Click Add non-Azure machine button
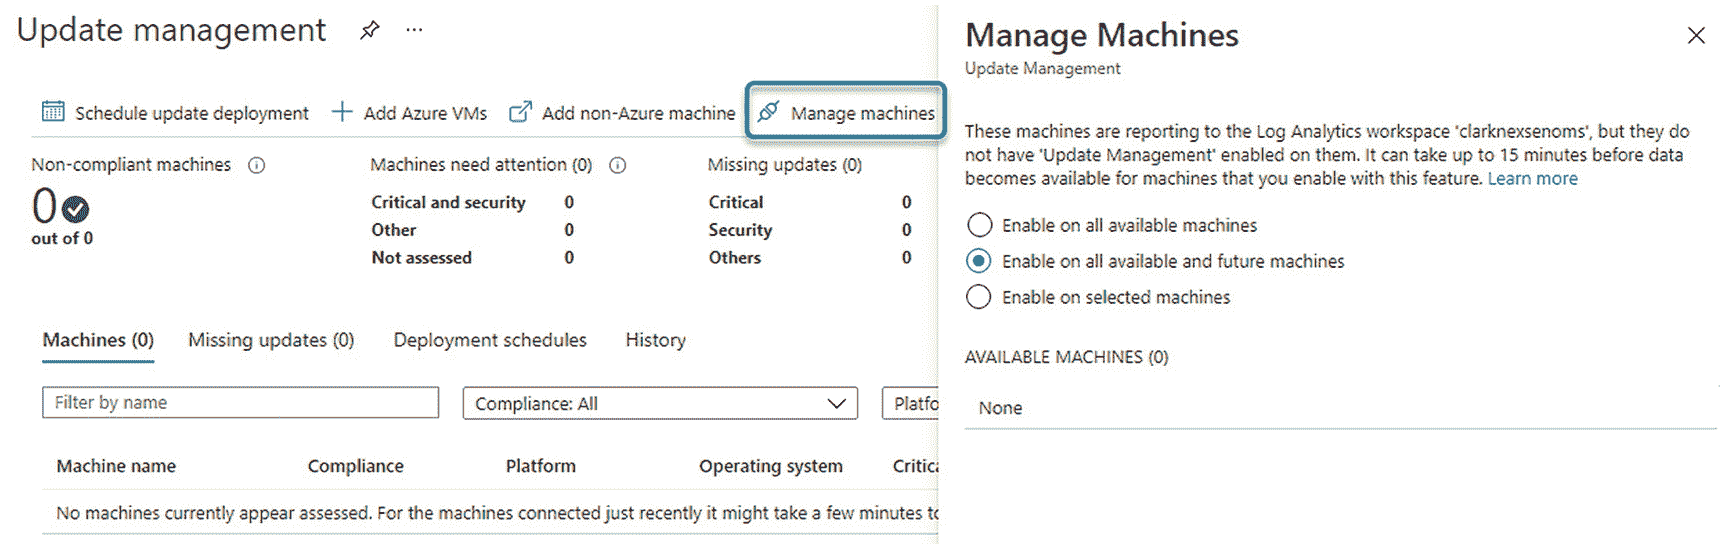 [x=622, y=112]
